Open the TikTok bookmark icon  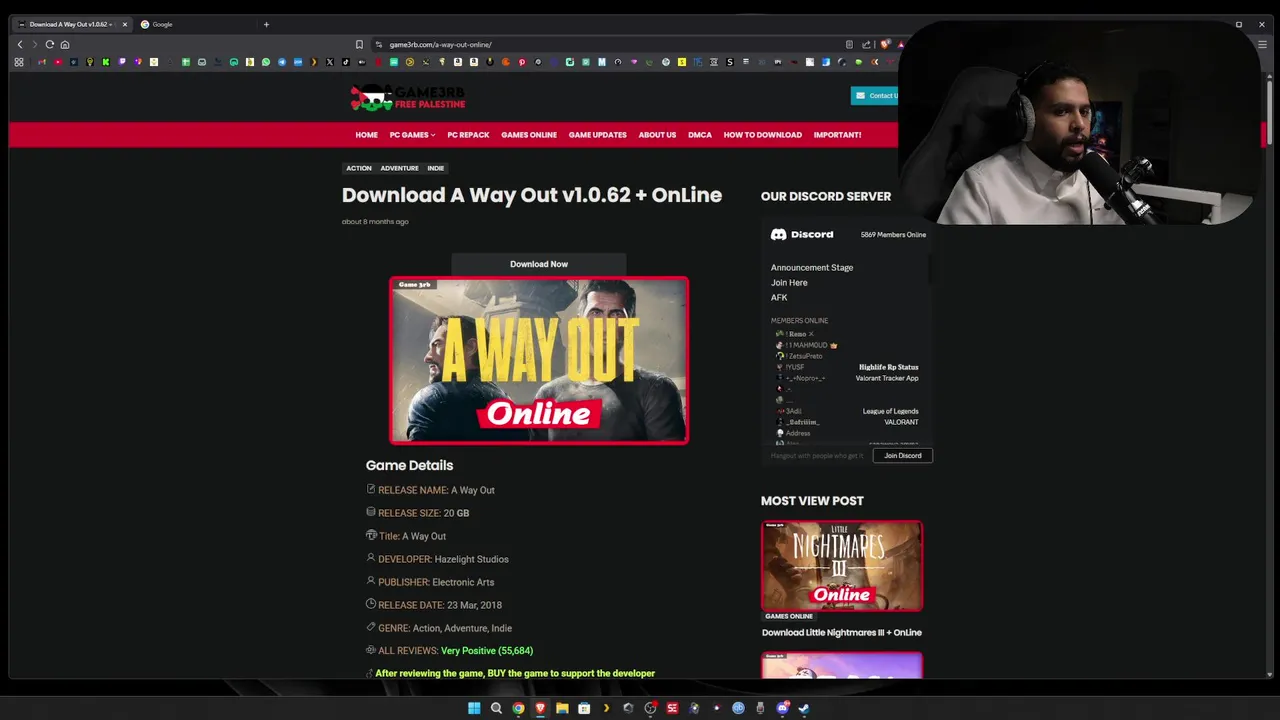(x=346, y=62)
